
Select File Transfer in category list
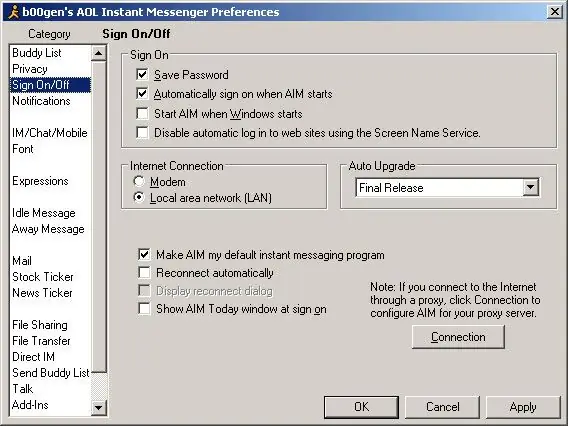[41, 341]
